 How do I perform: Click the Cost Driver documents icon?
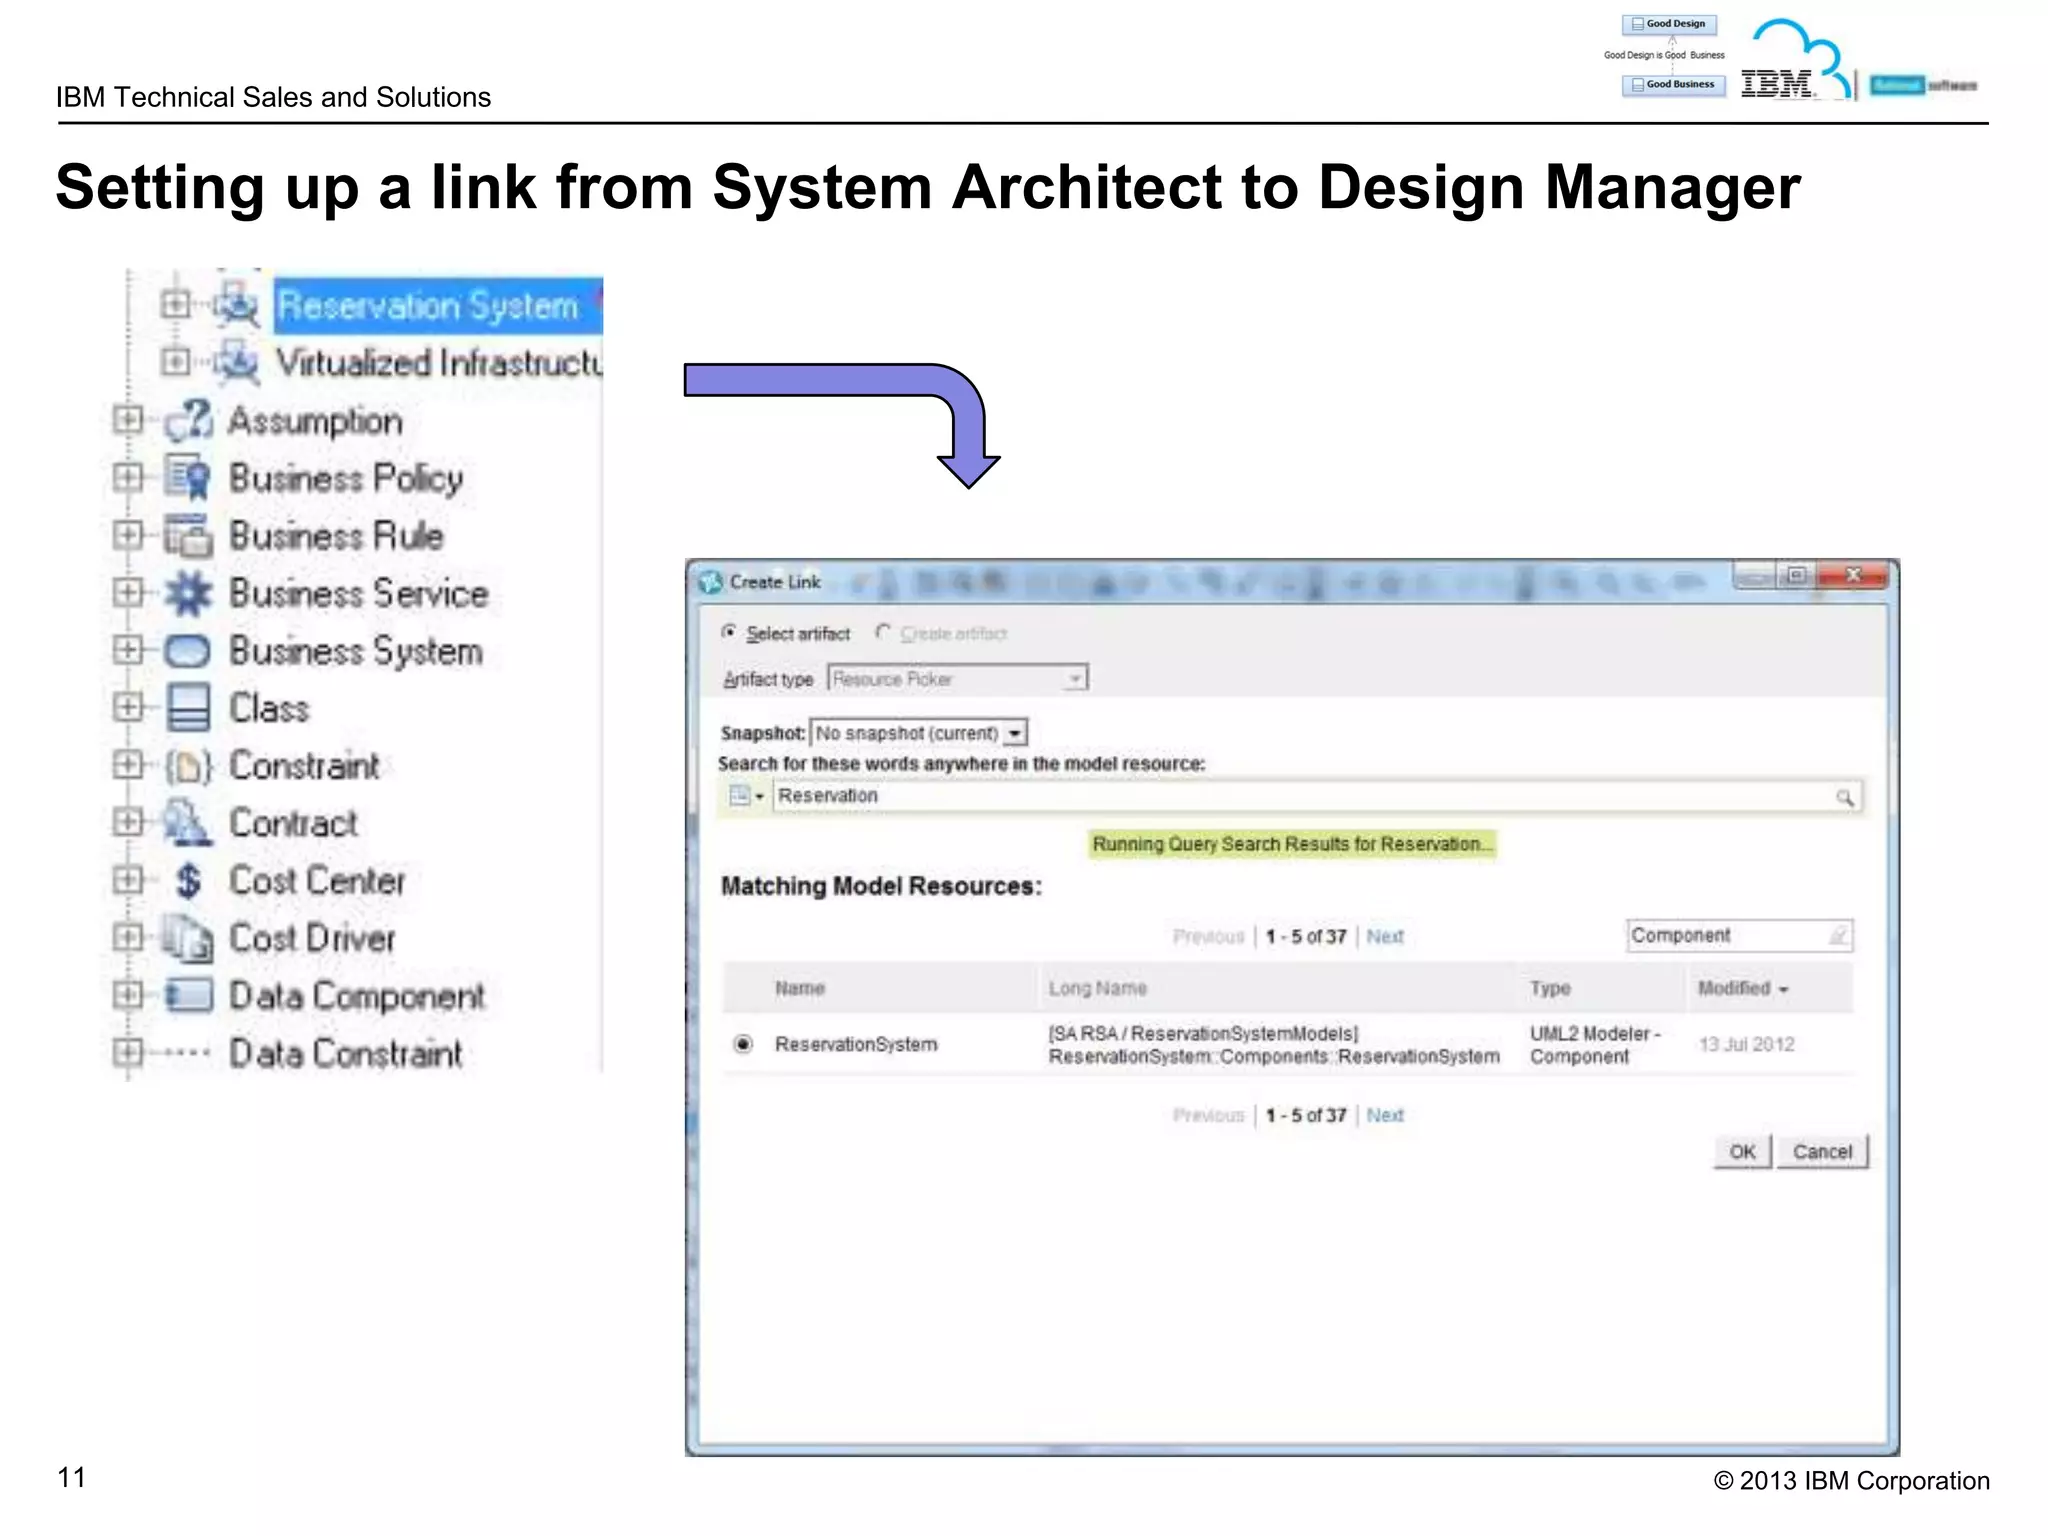pos(189,938)
